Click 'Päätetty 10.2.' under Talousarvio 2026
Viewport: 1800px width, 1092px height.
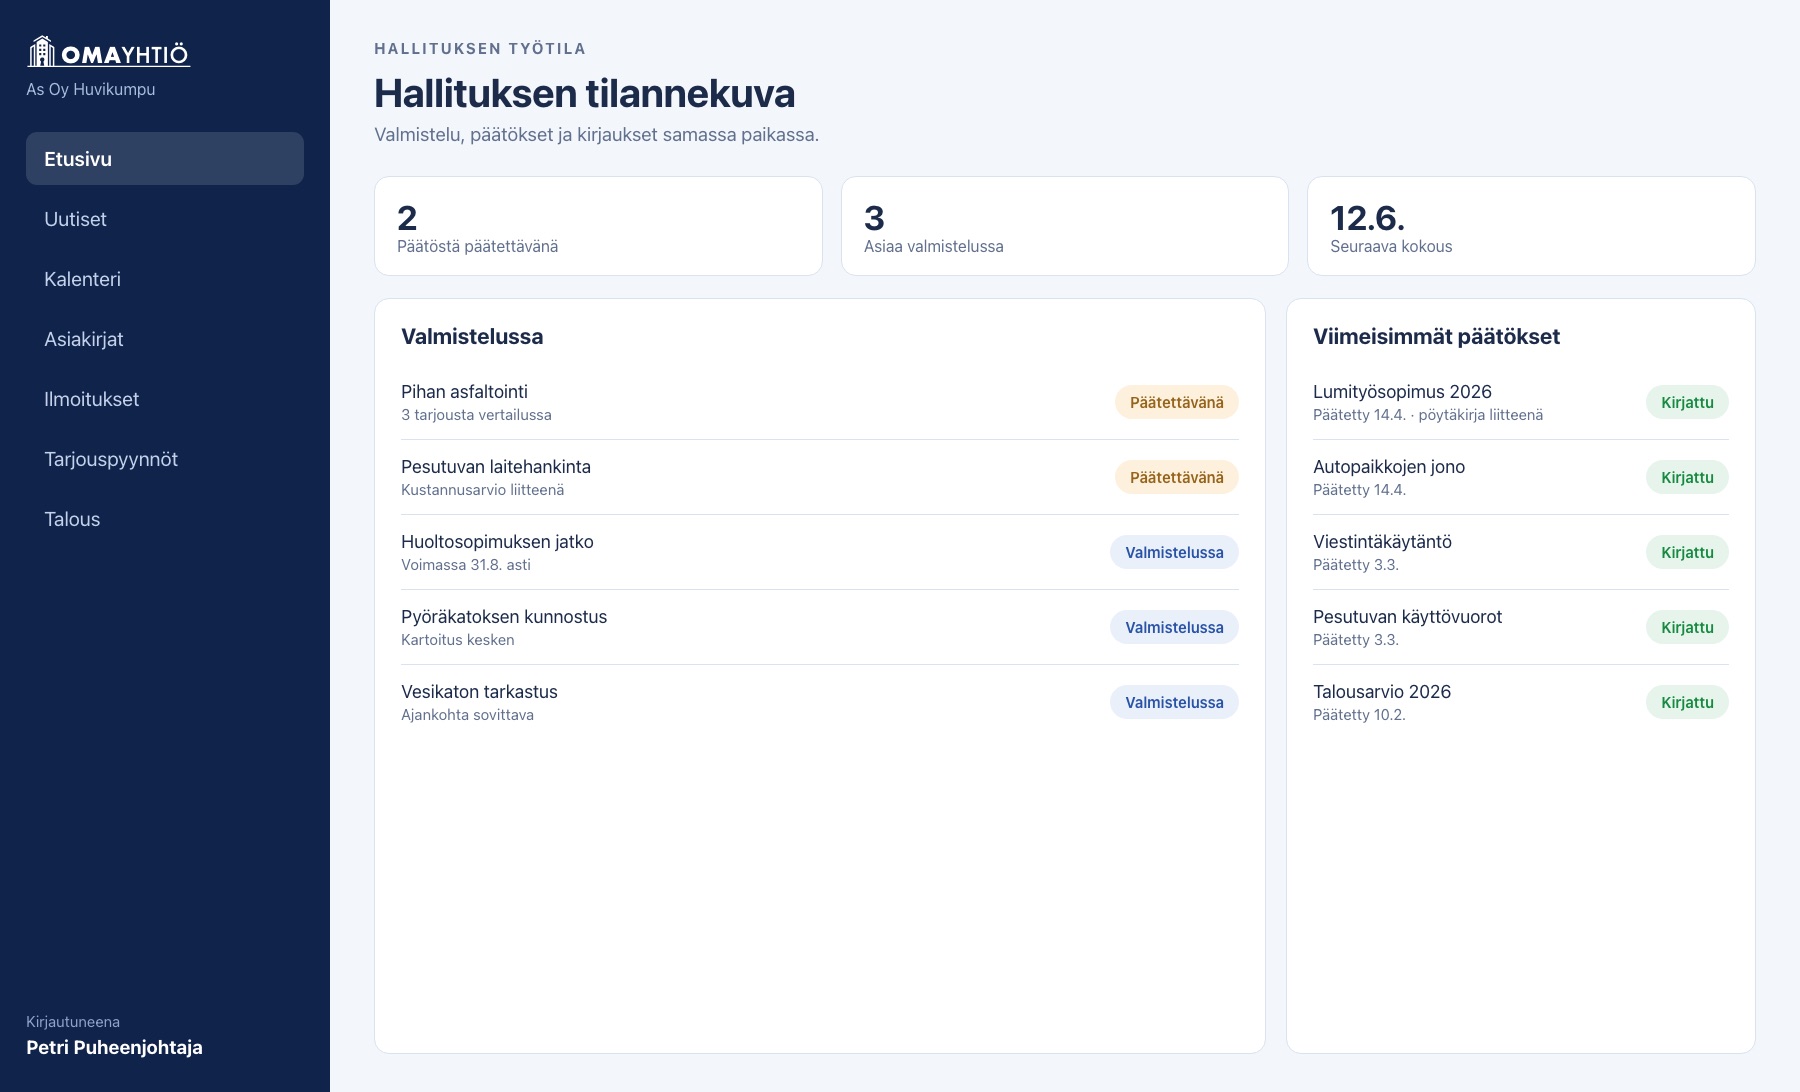click(1359, 715)
